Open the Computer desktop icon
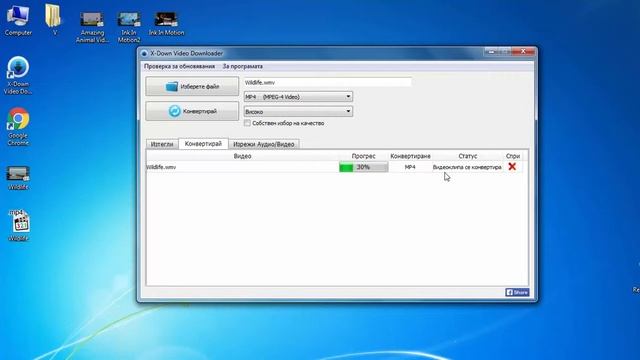Viewport: 640px width, 360px height. pos(18,20)
